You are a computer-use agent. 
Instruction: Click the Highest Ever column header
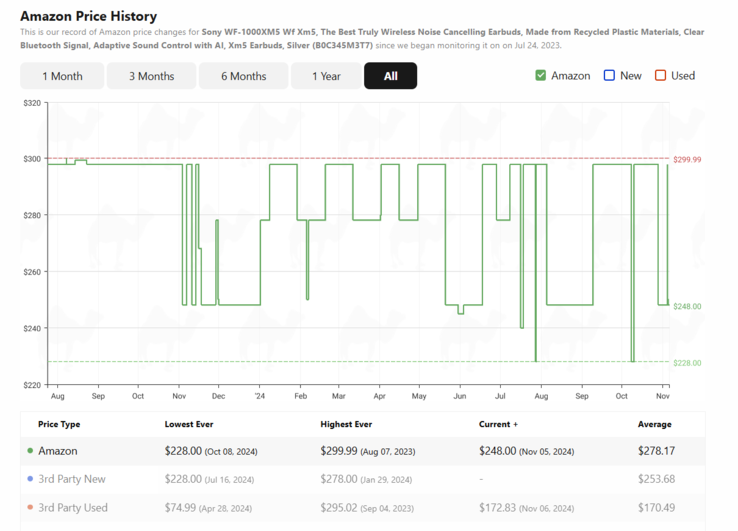coord(346,424)
